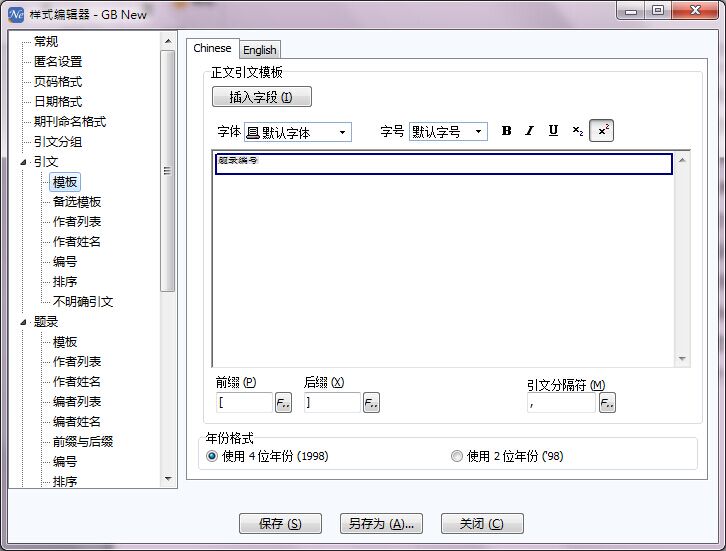Open field picker next to 前缀 box

tap(283, 403)
